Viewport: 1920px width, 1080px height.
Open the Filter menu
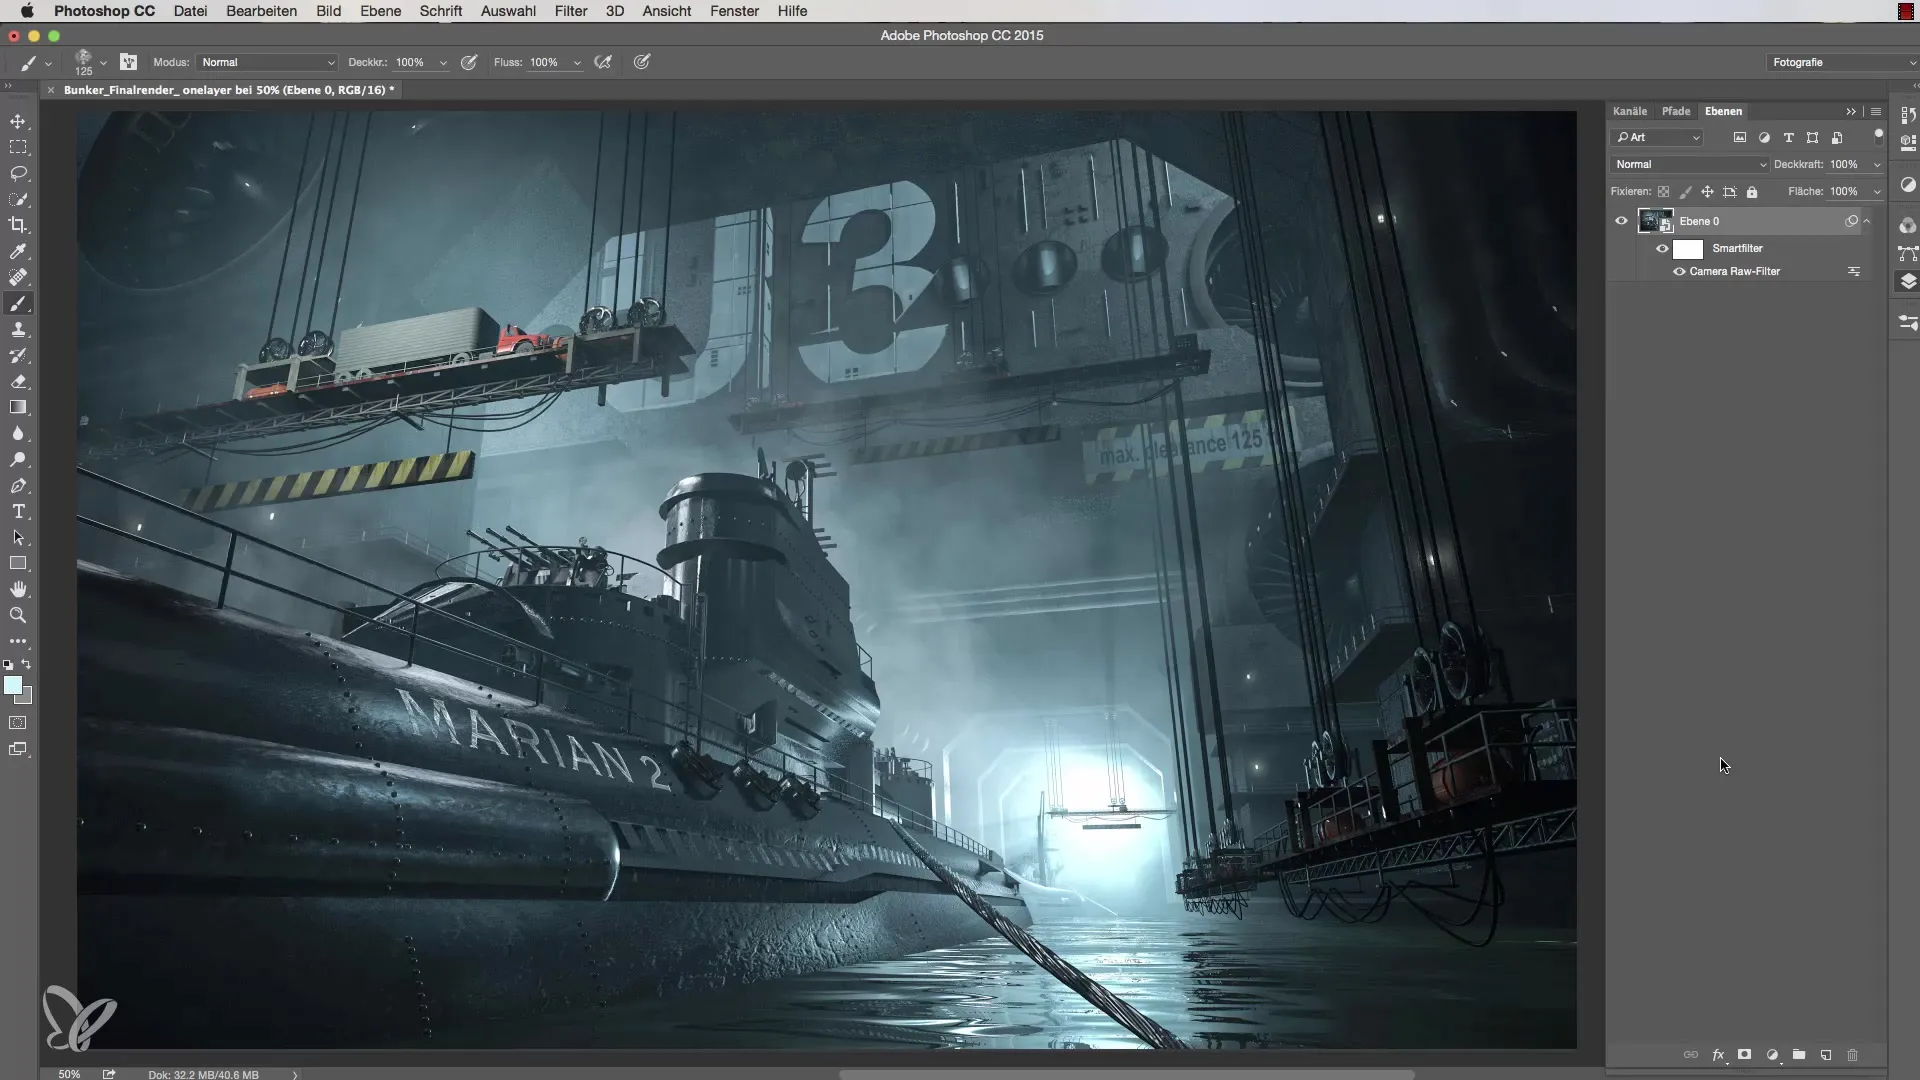click(x=571, y=11)
